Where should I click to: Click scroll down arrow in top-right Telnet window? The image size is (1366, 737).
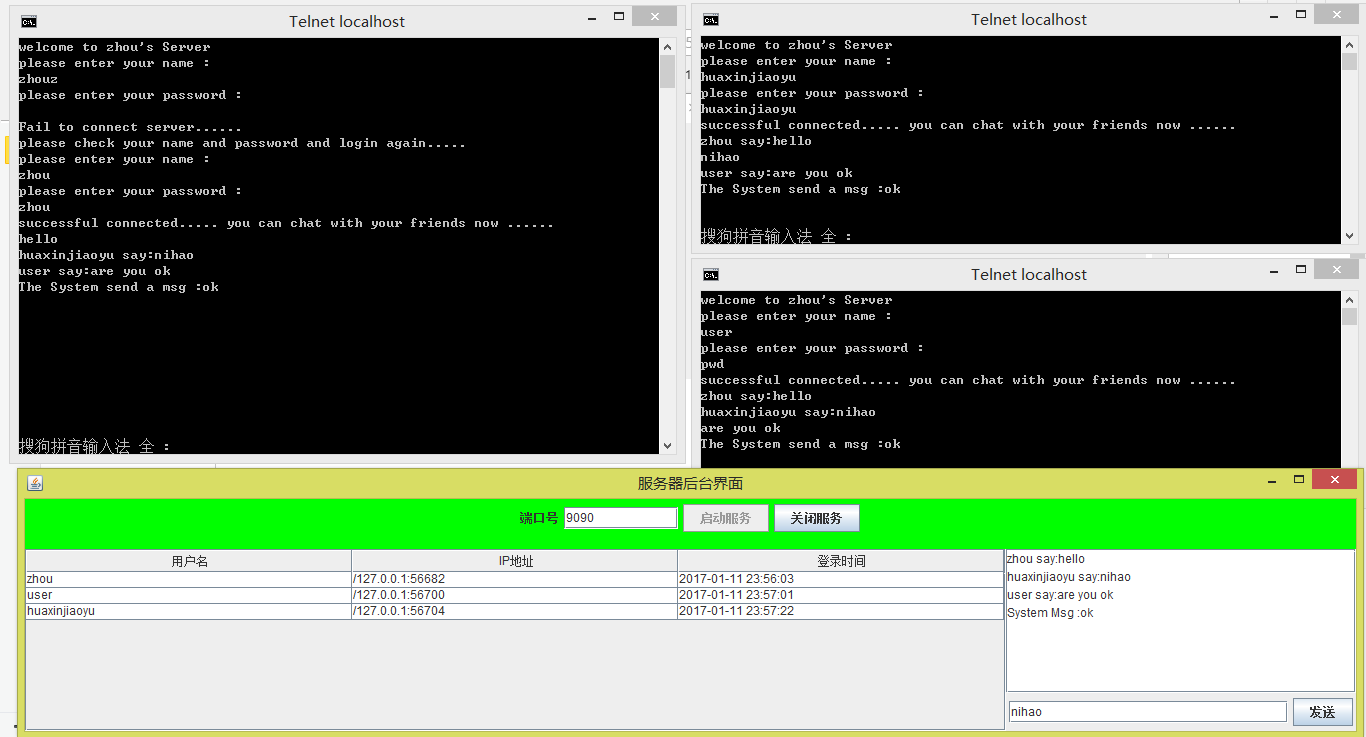(x=1349, y=236)
